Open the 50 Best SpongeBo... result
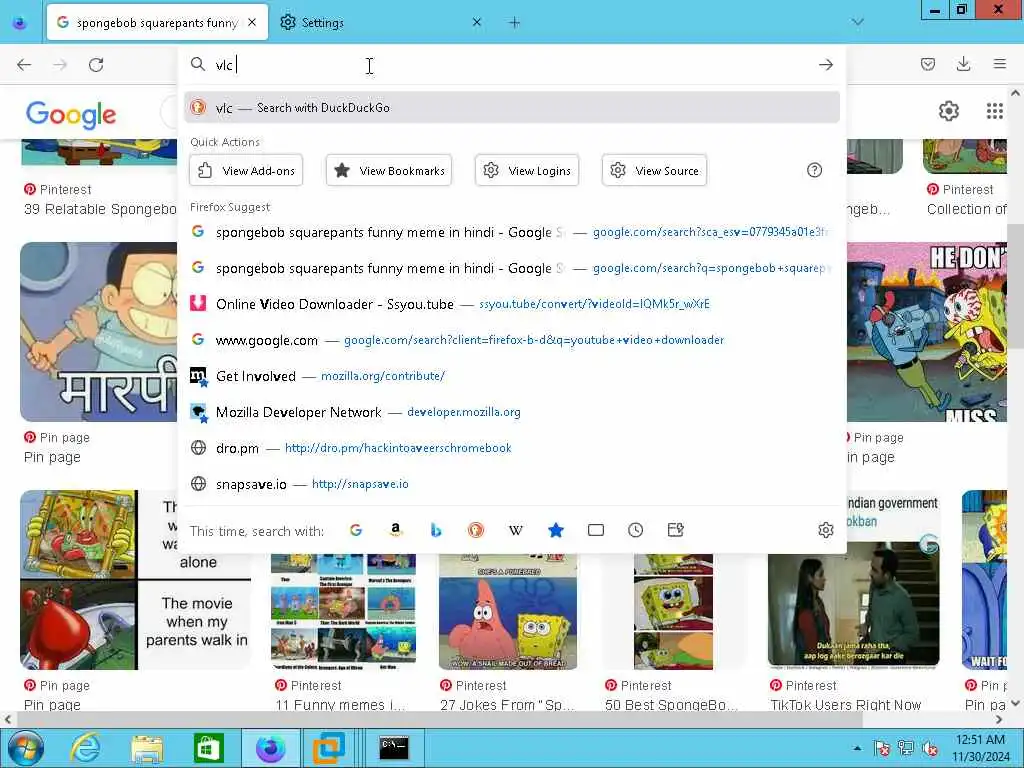 (671, 704)
